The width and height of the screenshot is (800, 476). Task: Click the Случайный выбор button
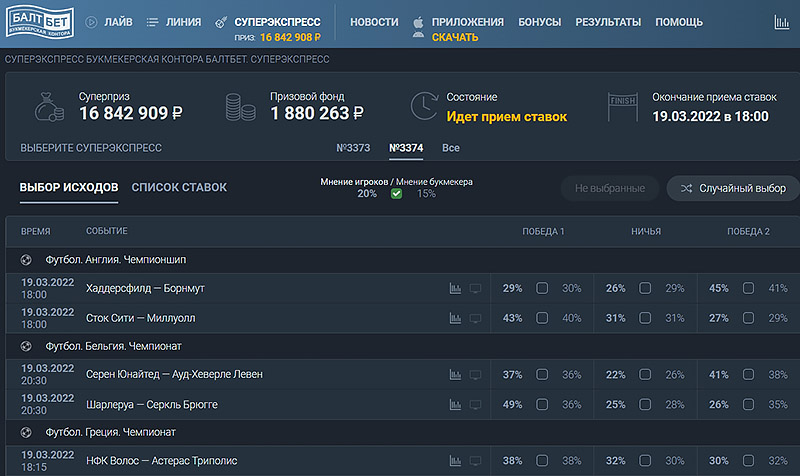(734, 188)
